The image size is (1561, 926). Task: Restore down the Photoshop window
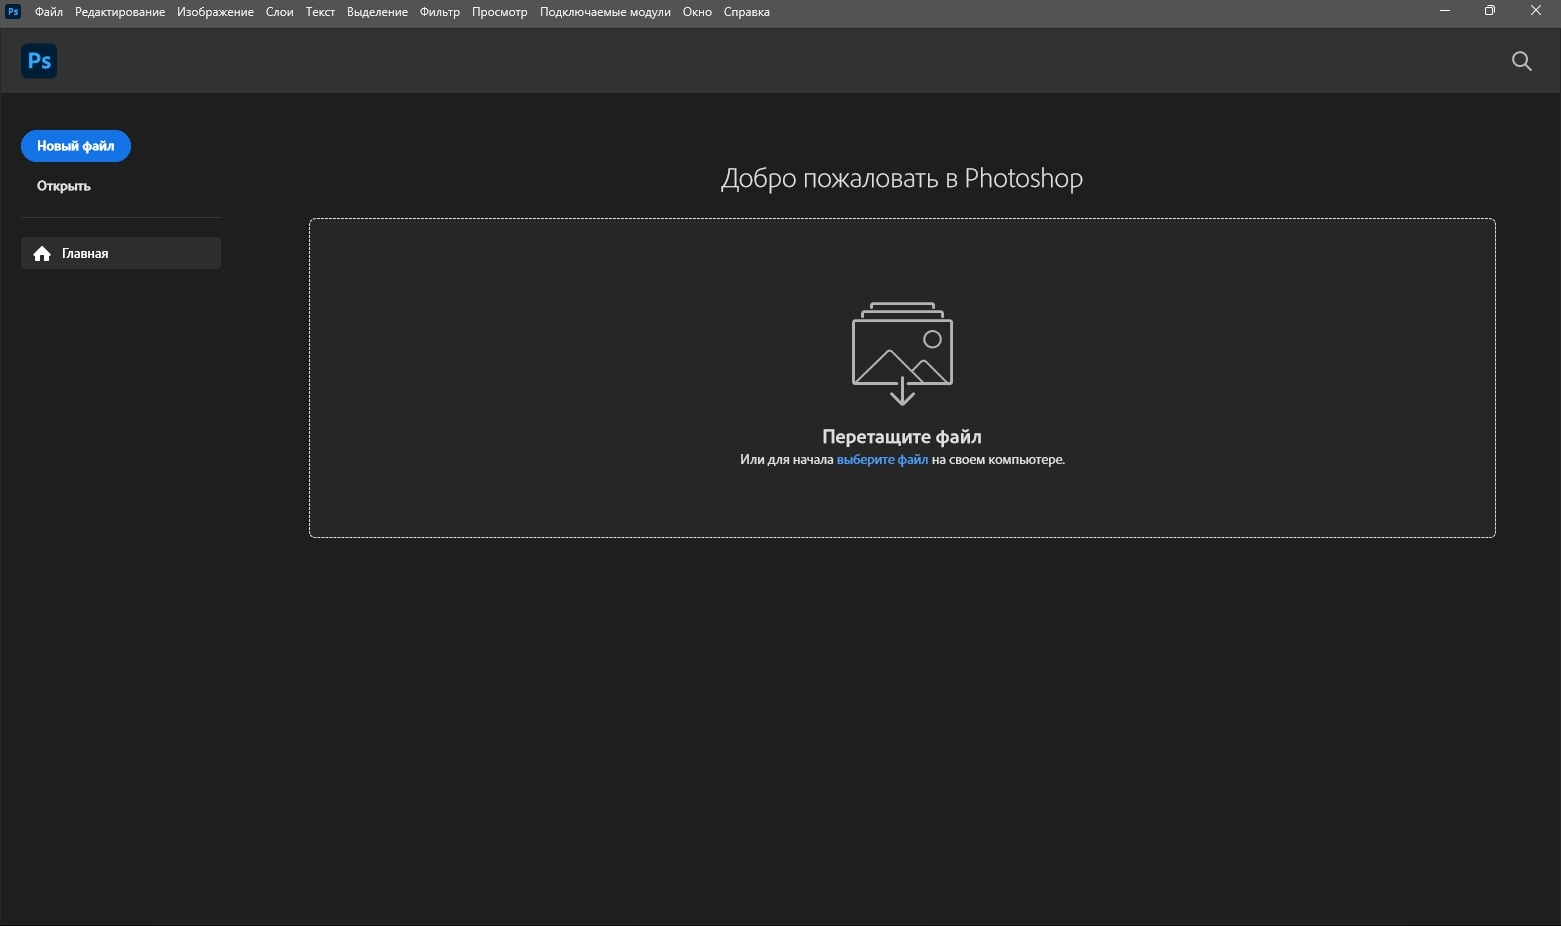coord(1490,11)
